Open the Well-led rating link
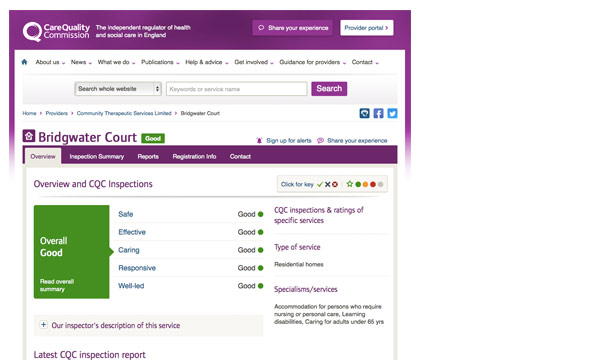This screenshot has width=600, height=360. point(131,286)
